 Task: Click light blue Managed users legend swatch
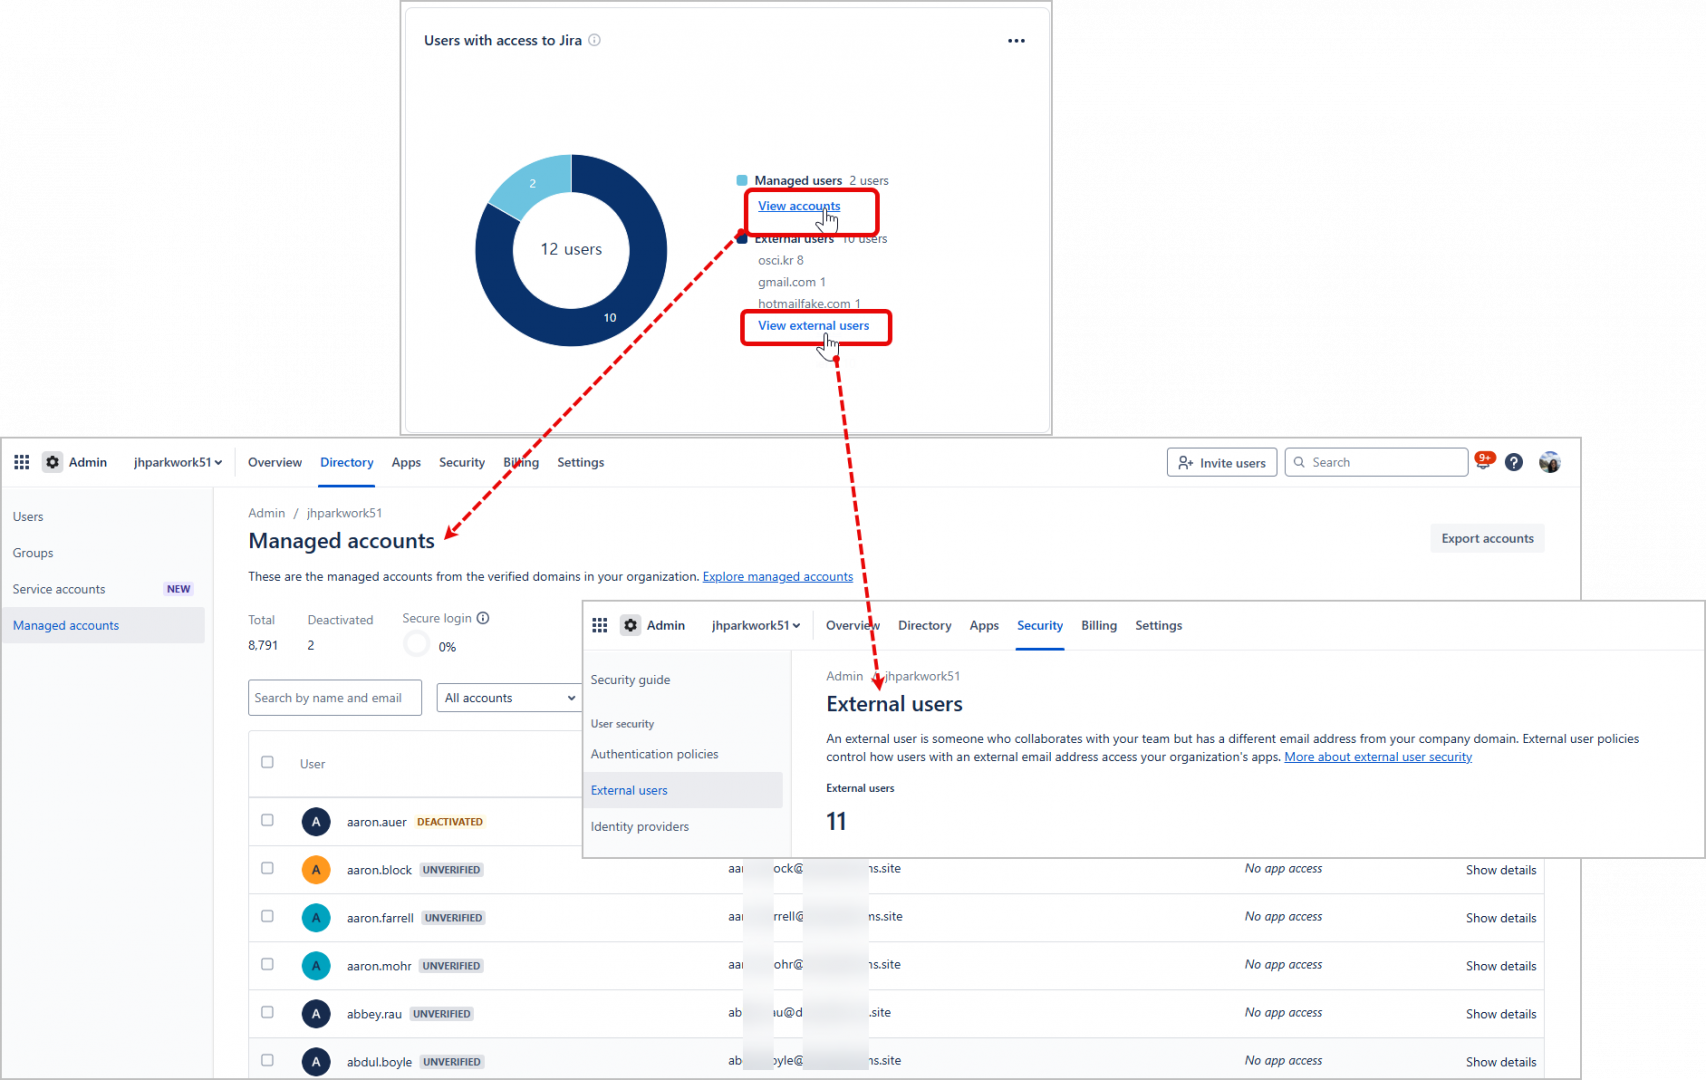pyautogui.click(x=742, y=181)
